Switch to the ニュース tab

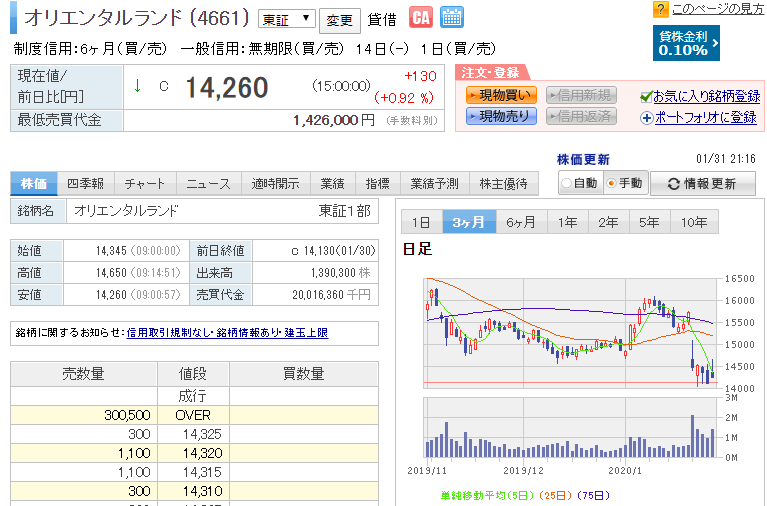click(208, 184)
